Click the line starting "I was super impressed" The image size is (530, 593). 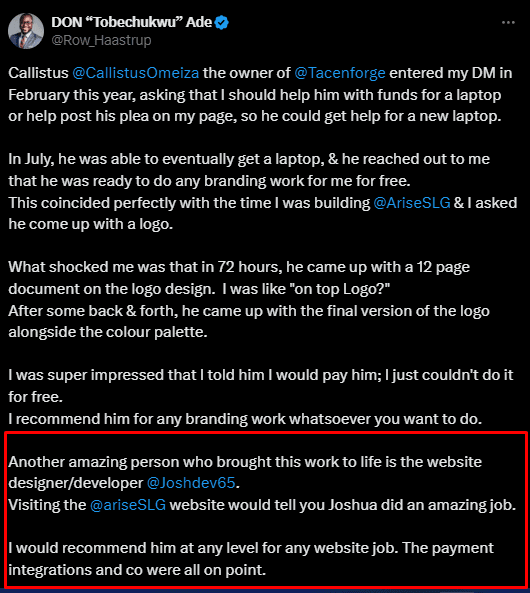pyautogui.click(x=261, y=376)
